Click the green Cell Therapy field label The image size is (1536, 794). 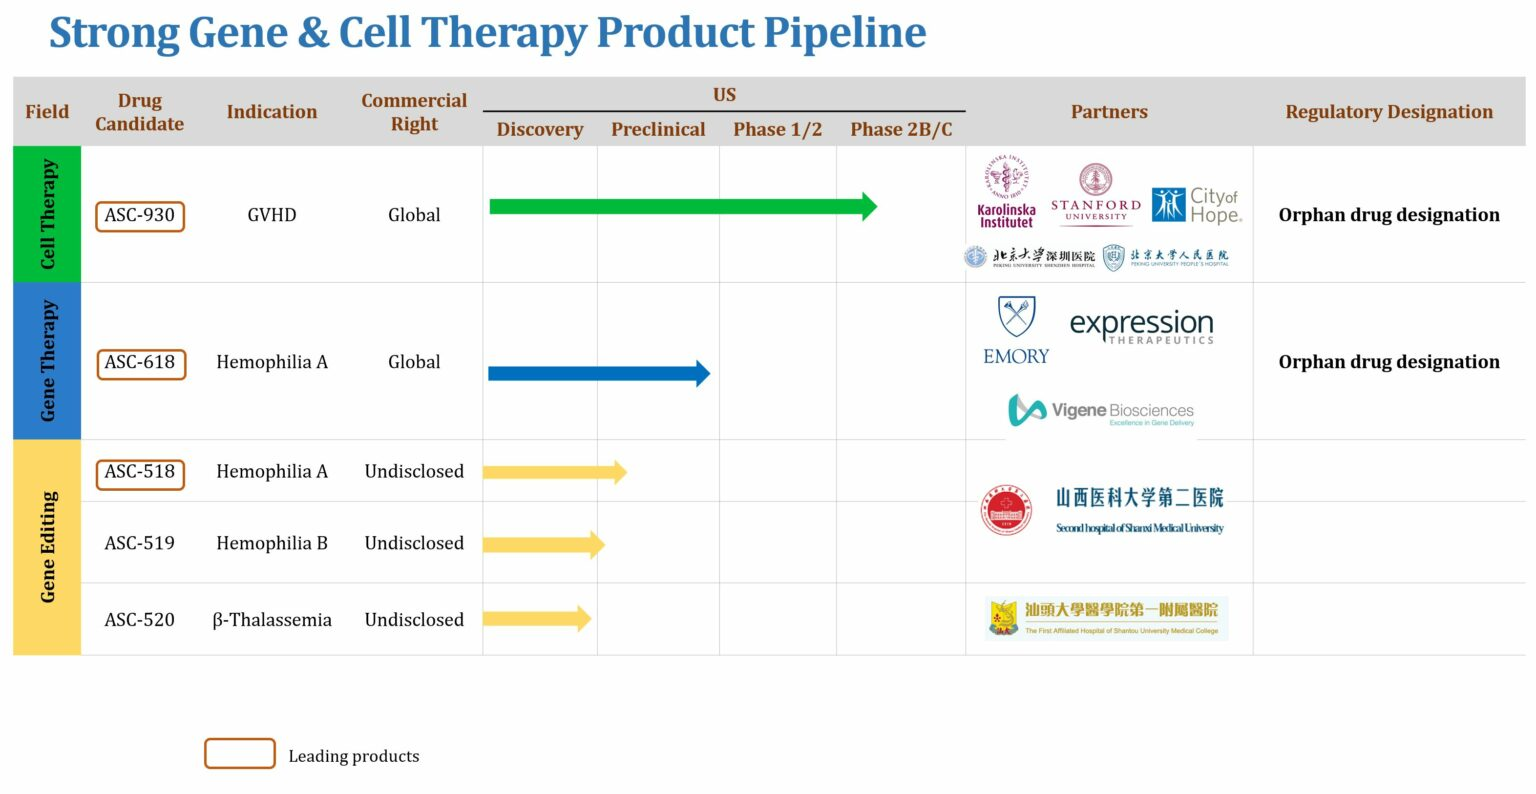(47, 214)
